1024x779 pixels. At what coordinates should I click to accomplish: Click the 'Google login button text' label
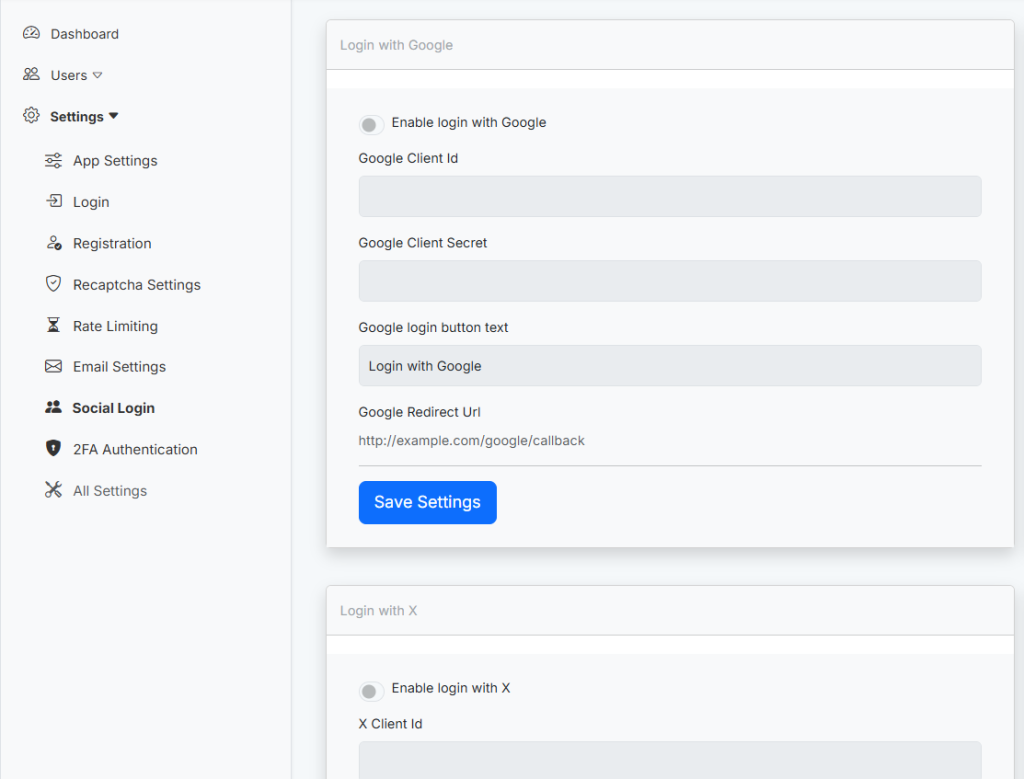[433, 328]
